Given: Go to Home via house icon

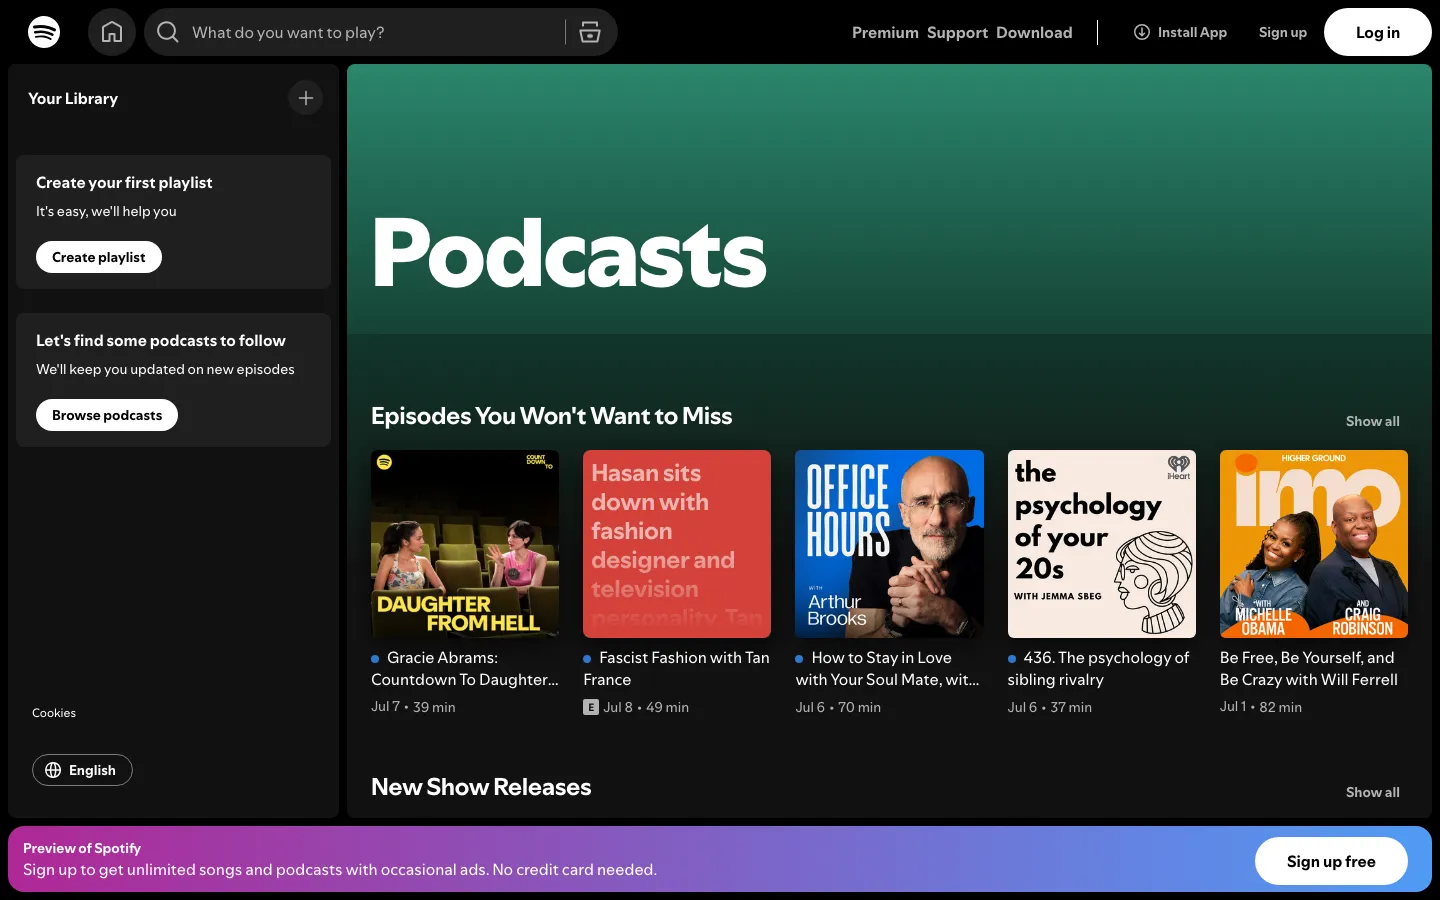Looking at the screenshot, I should (x=112, y=32).
